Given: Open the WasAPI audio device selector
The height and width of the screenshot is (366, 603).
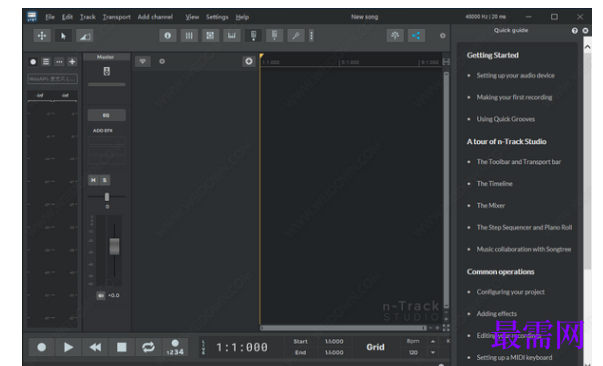Looking at the screenshot, I should pos(52,79).
